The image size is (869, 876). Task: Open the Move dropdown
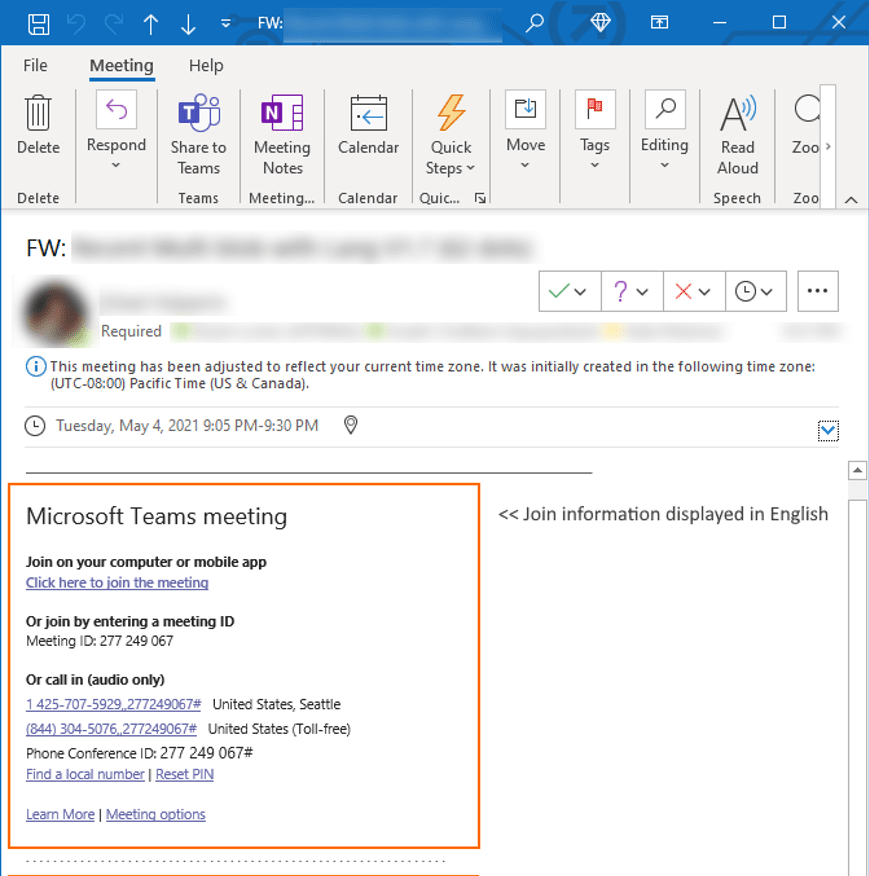(525, 130)
